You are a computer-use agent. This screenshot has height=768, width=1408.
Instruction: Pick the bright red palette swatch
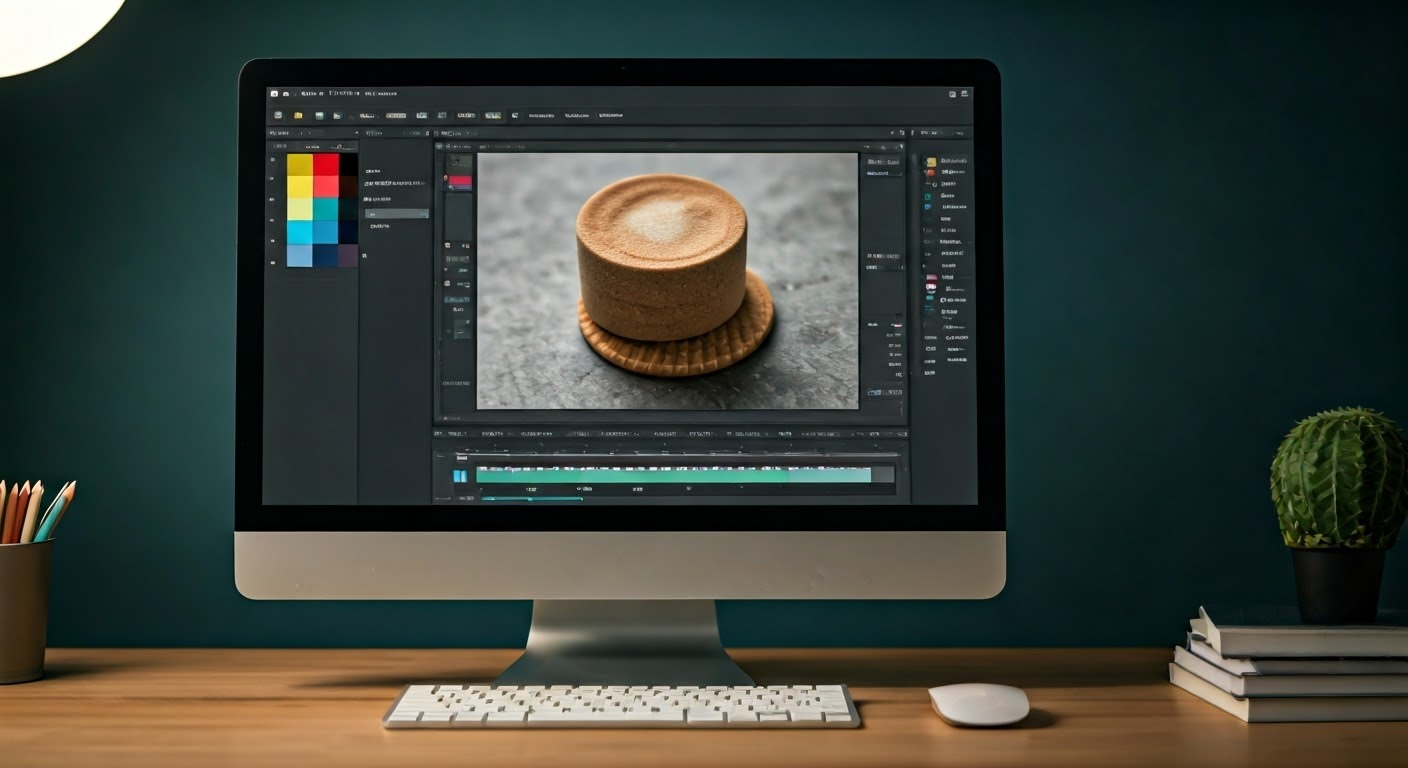pos(326,165)
